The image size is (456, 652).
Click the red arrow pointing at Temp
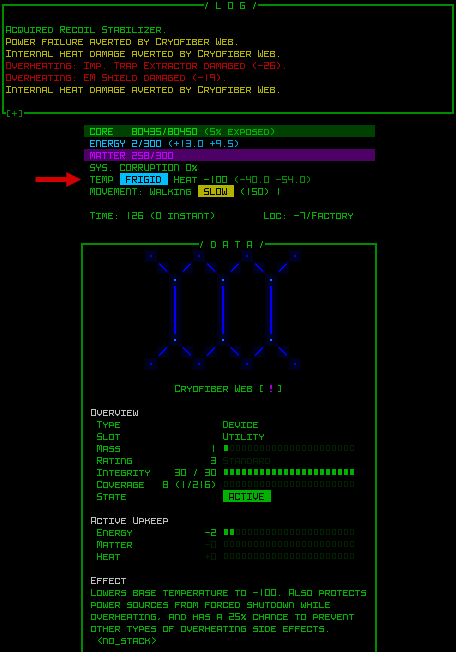(x=58, y=180)
